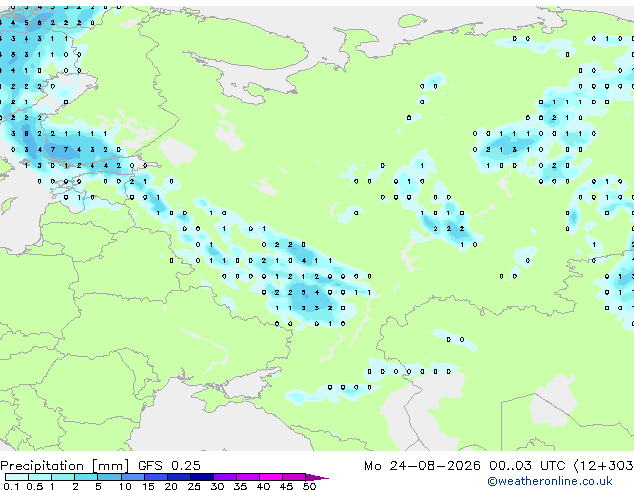Click the '45' legend scale label
634x490 pixels.
[x=286, y=486]
